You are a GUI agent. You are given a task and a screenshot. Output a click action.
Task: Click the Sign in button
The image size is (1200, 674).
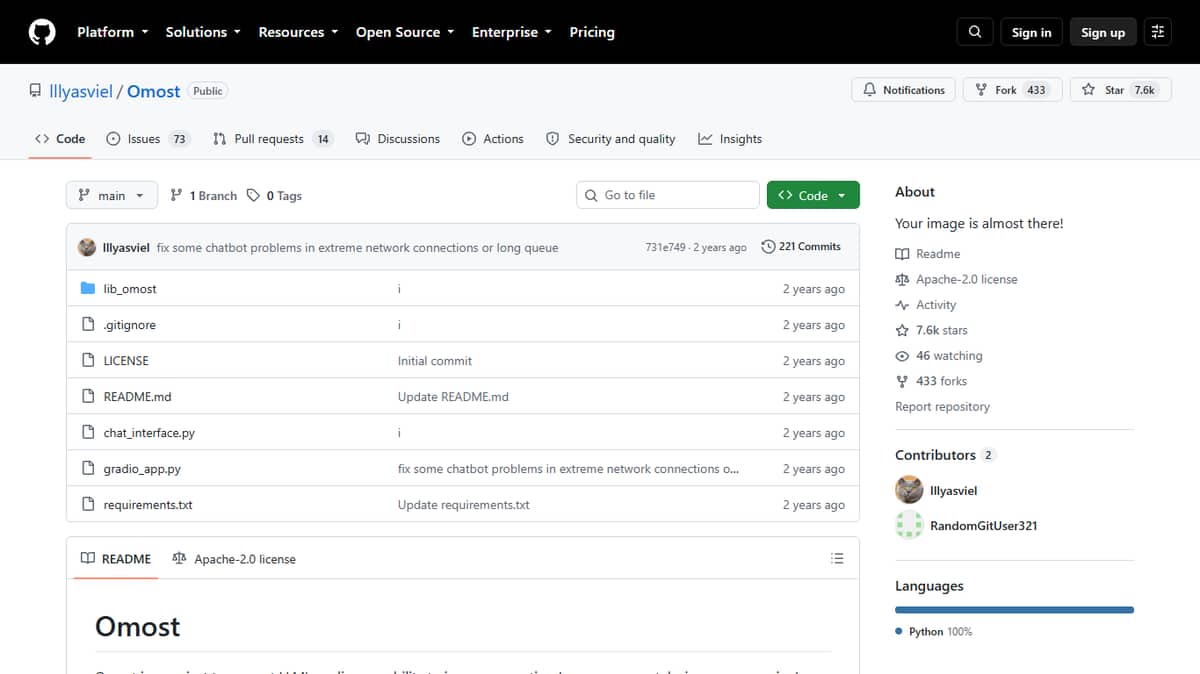pos(1031,32)
